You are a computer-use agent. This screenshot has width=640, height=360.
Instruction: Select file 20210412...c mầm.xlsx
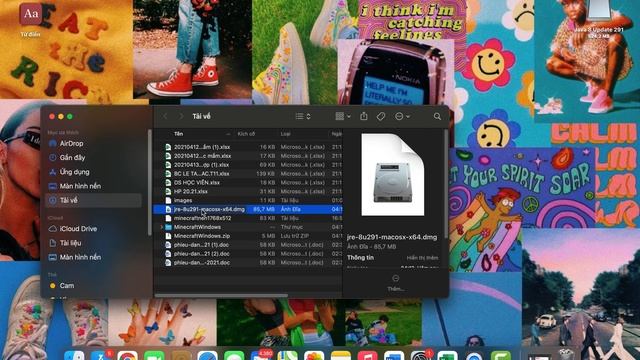202,156
